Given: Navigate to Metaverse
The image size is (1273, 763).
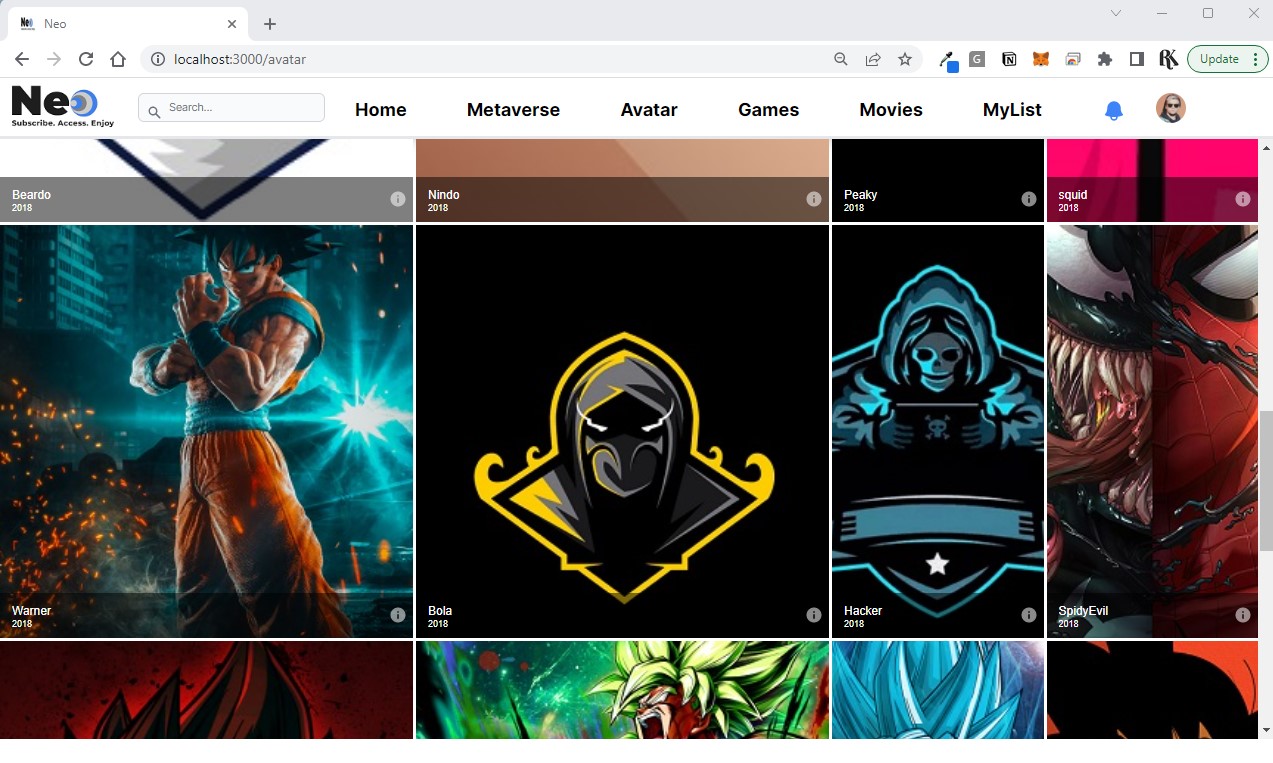Looking at the screenshot, I should [x=513, y=110].
